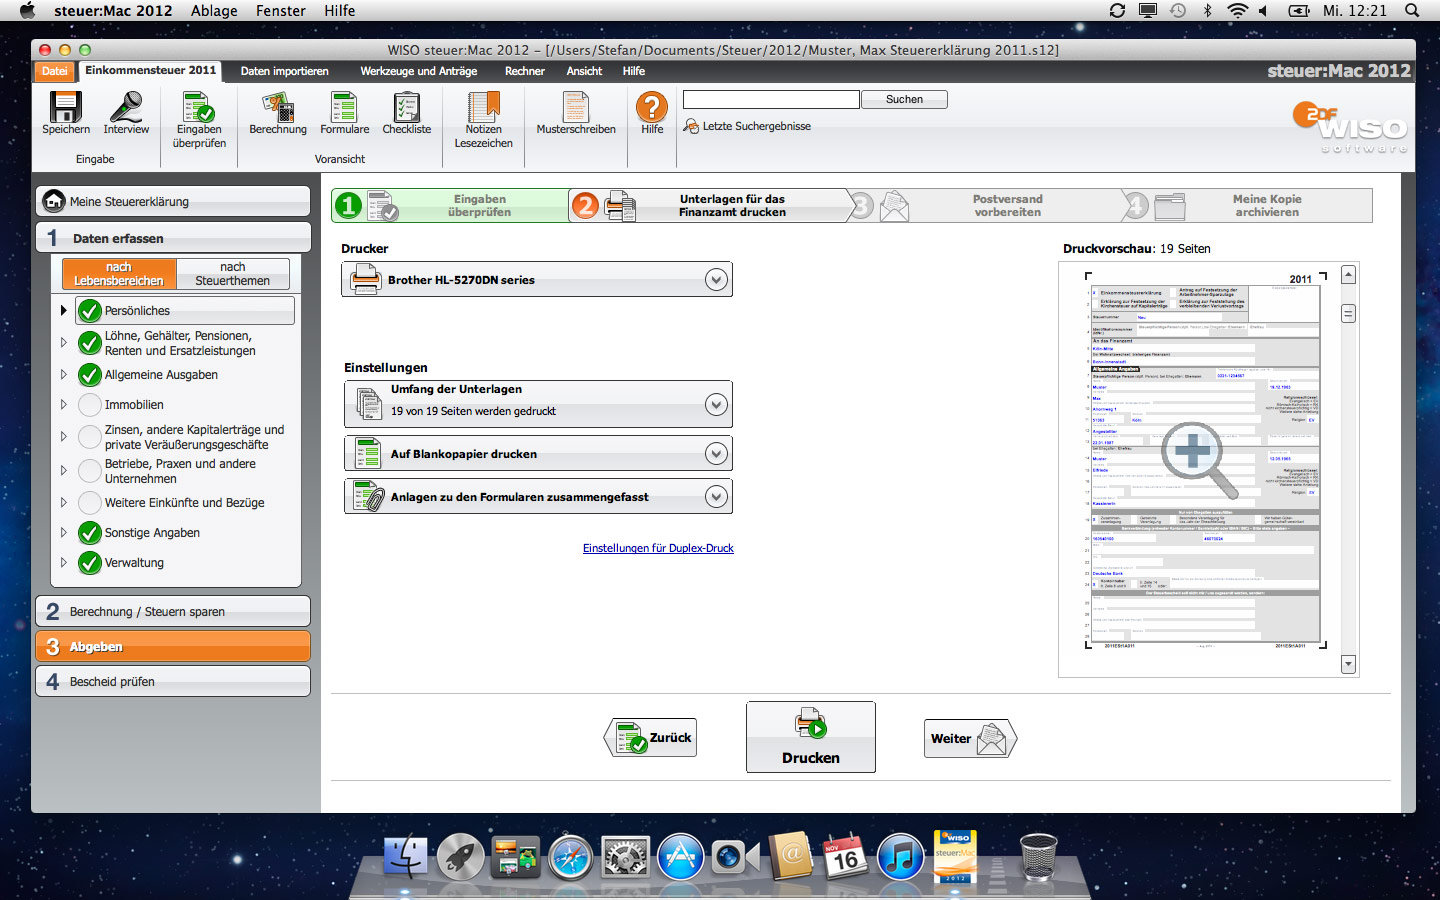Click the orange Hilfe question mark

(x=652, y=107)
